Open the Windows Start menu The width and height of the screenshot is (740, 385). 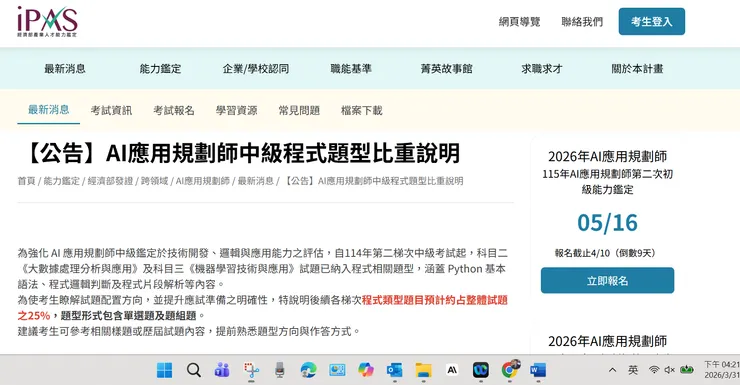[165, 370]
